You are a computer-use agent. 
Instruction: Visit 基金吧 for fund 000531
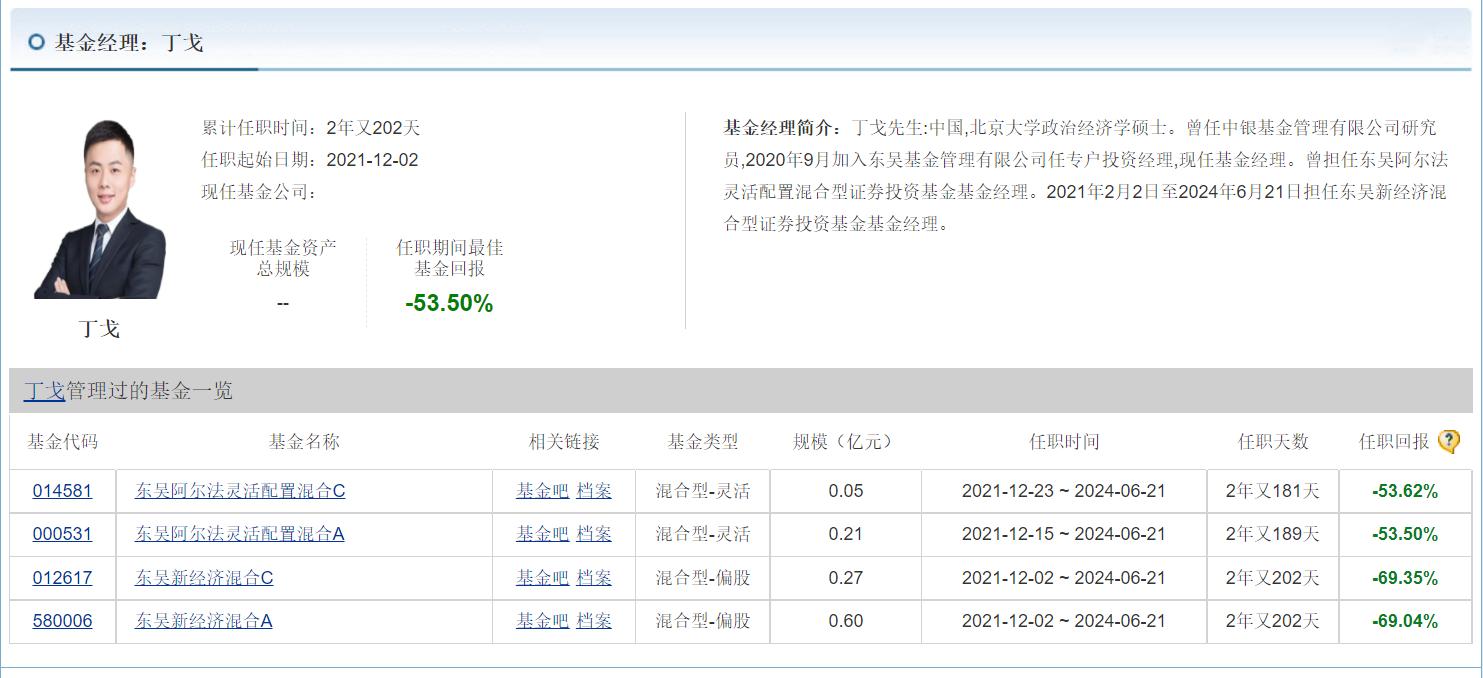point(542,534)
